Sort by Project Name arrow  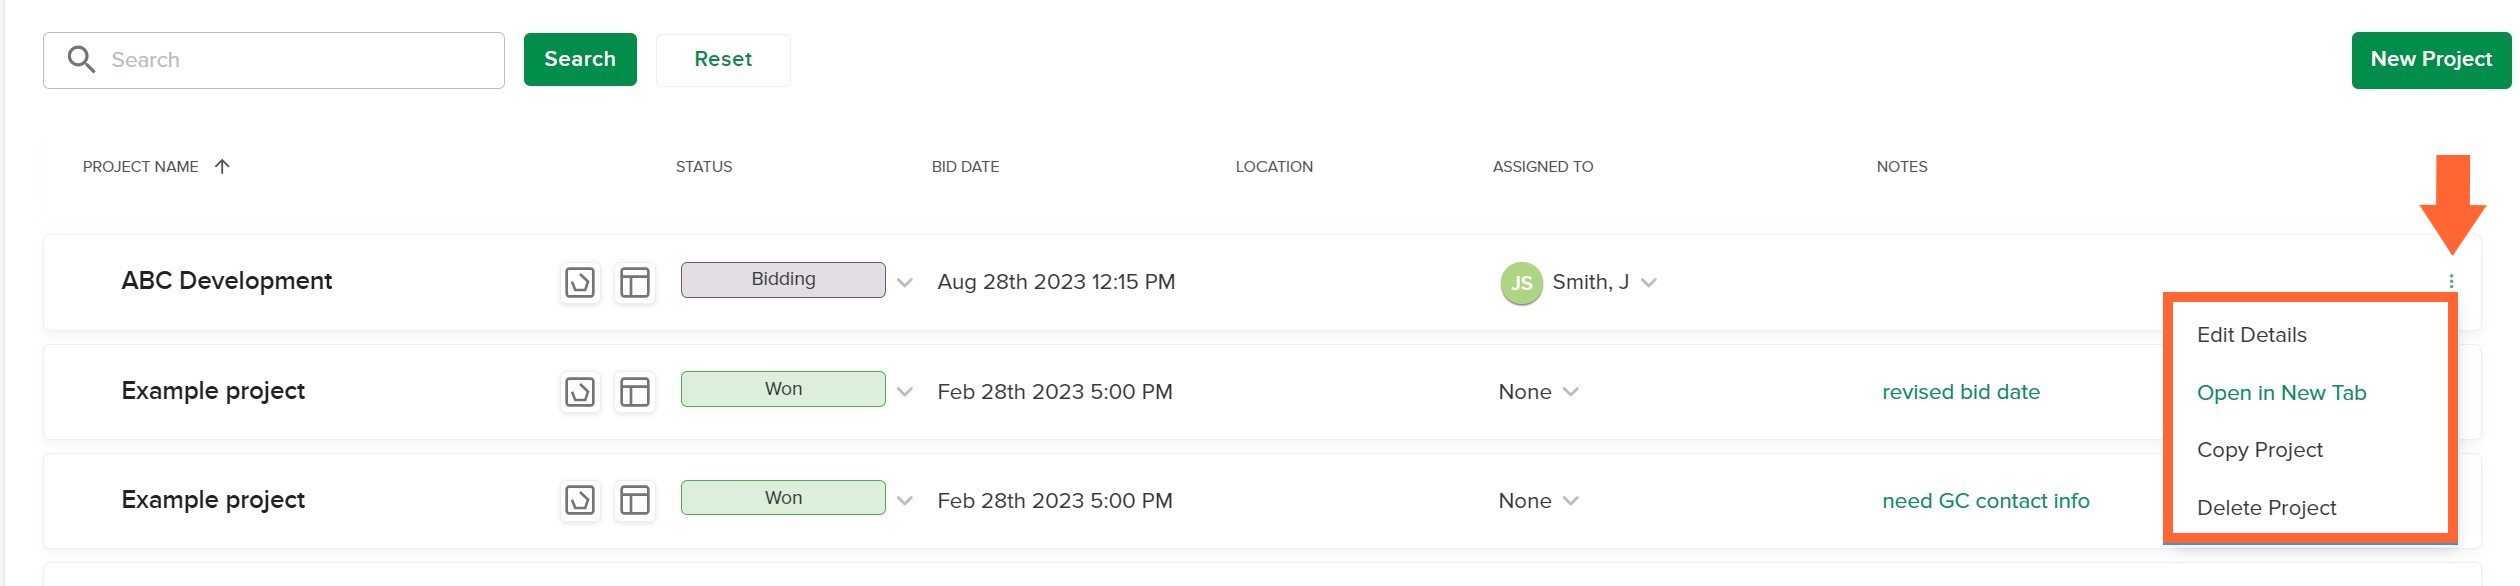click(x=222, y=166)
